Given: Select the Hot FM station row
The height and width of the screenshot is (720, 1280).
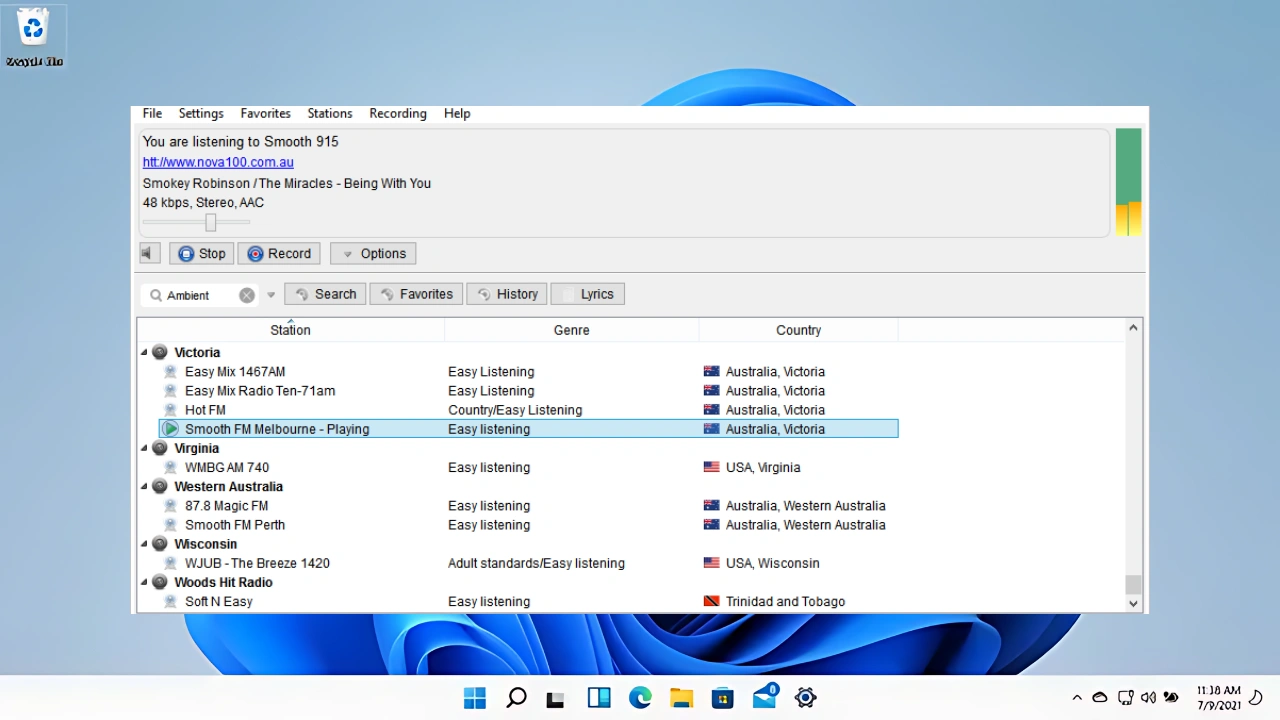Looking at the screenshot, I should [x=529, y=409].
